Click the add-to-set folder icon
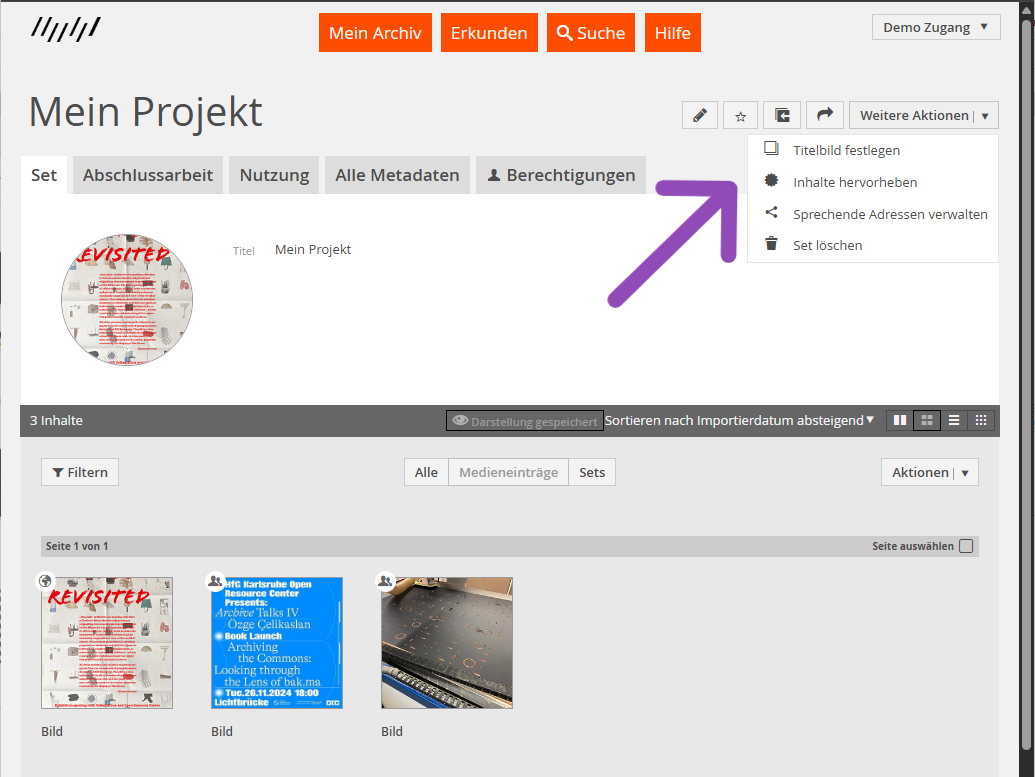This screenshot has height=777, width=1035. pyautogui.click(x=782, y=115)
